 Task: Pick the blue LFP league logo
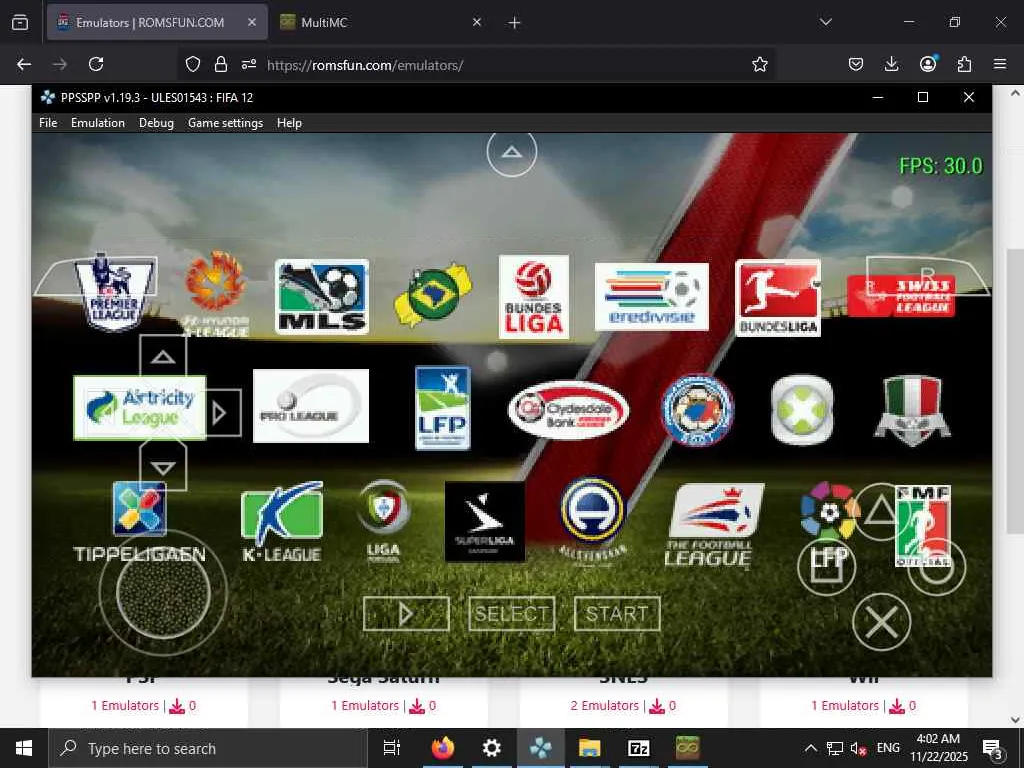click(x=443, y=408)
